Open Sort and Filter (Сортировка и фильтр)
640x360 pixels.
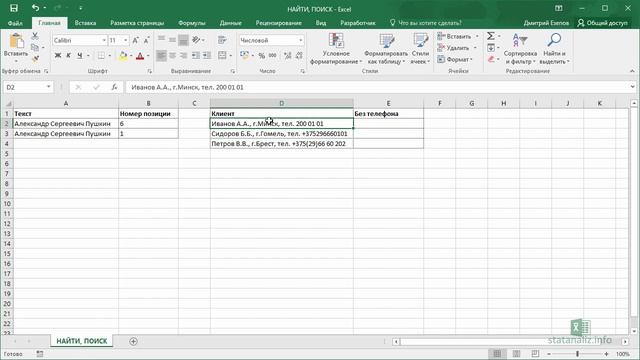(520, 49)
